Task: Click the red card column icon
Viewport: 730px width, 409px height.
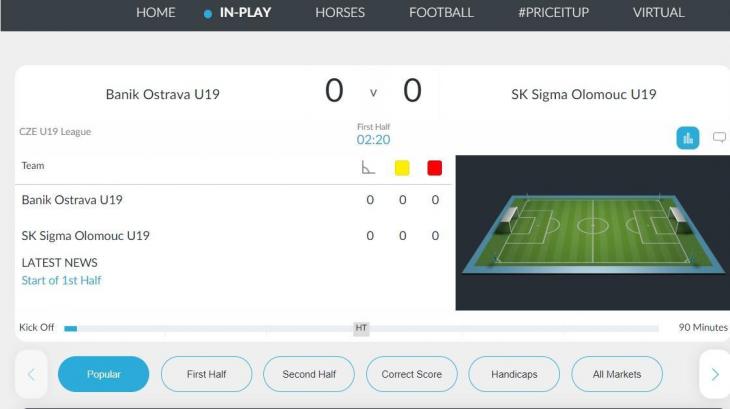Action: click(x=435, y=167)
